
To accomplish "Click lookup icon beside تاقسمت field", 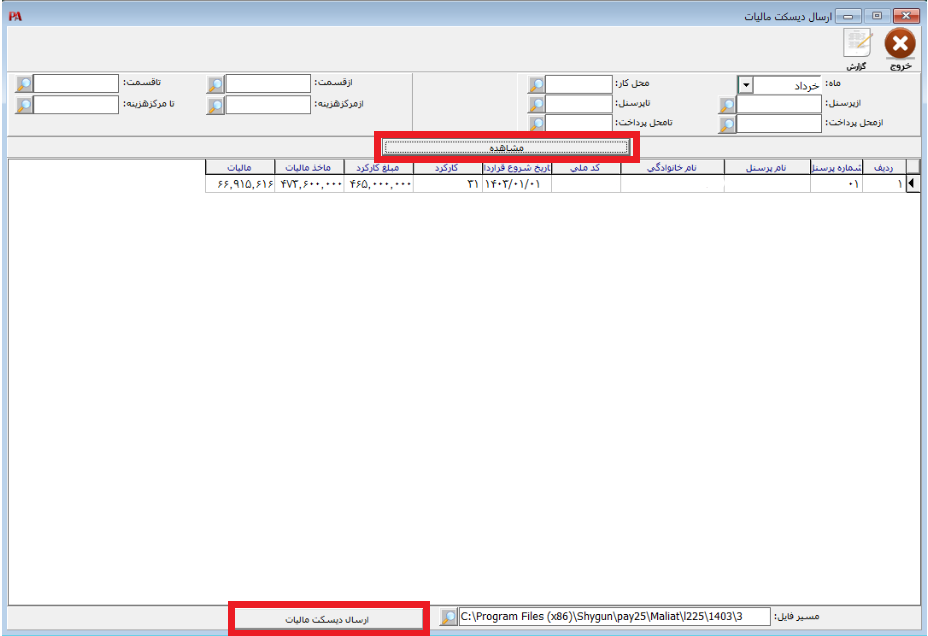I will point(25,85).
